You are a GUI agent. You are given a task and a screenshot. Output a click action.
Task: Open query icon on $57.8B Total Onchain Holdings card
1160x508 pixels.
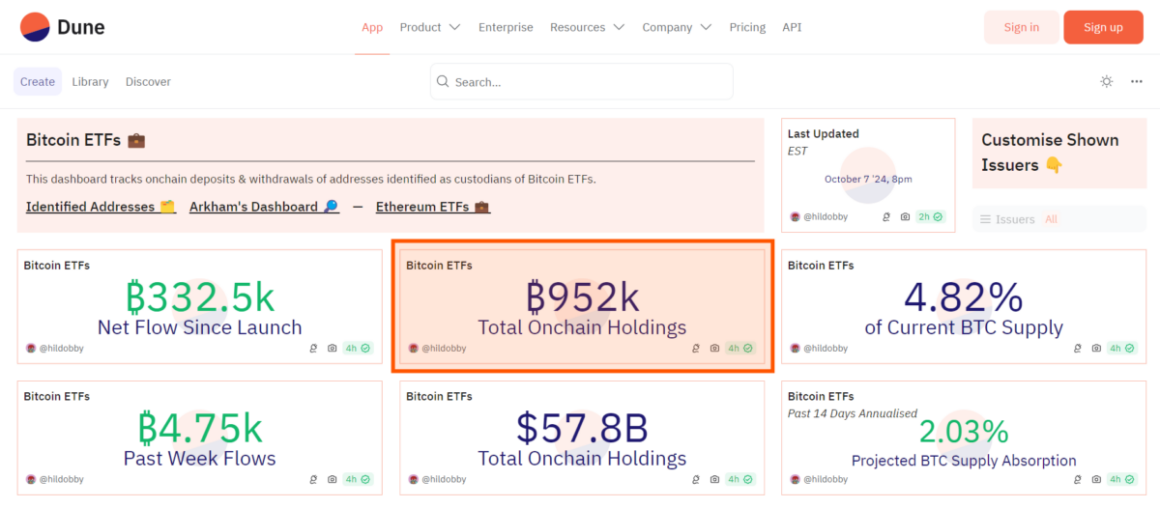coord(695,479)
